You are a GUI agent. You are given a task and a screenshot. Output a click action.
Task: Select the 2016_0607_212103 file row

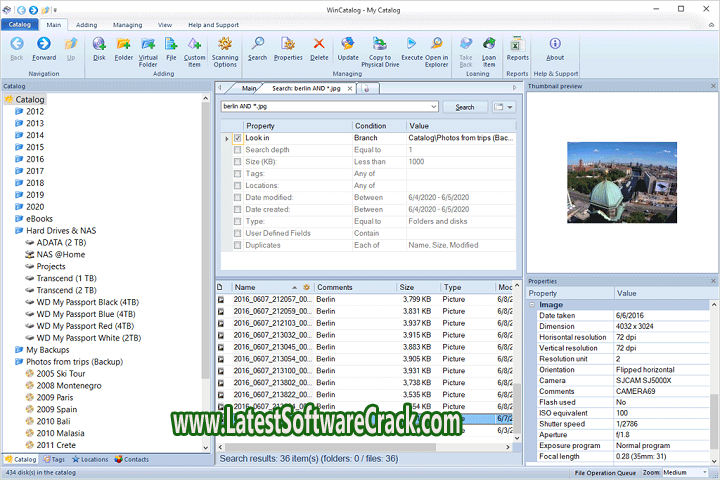365,323
